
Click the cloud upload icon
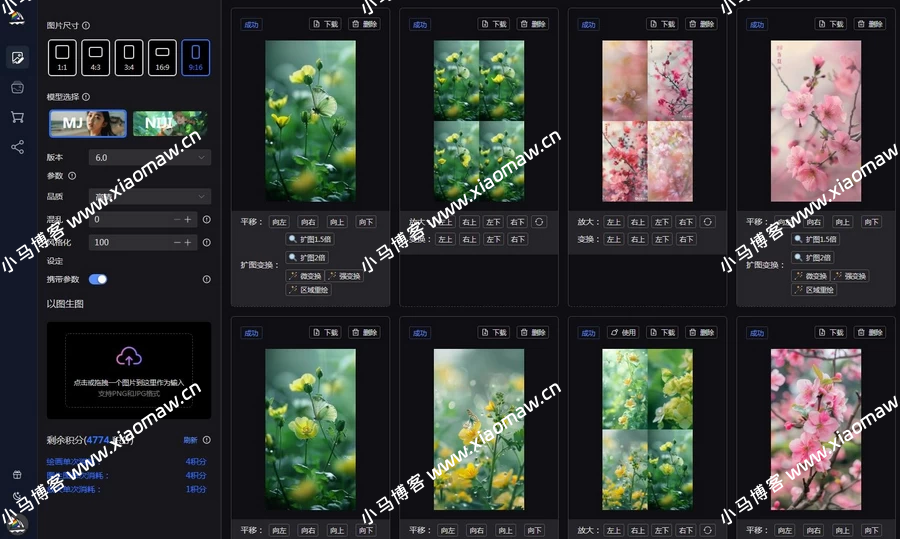[128, 357]
